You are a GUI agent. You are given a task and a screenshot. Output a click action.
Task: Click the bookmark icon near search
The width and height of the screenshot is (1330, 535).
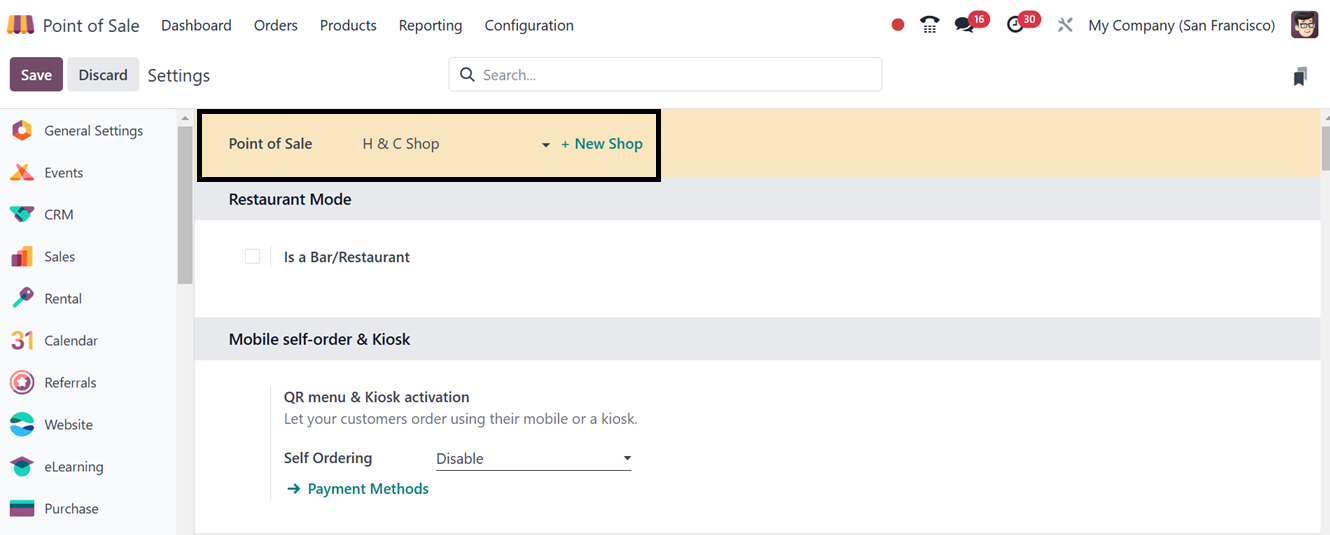click(1300, 76)
